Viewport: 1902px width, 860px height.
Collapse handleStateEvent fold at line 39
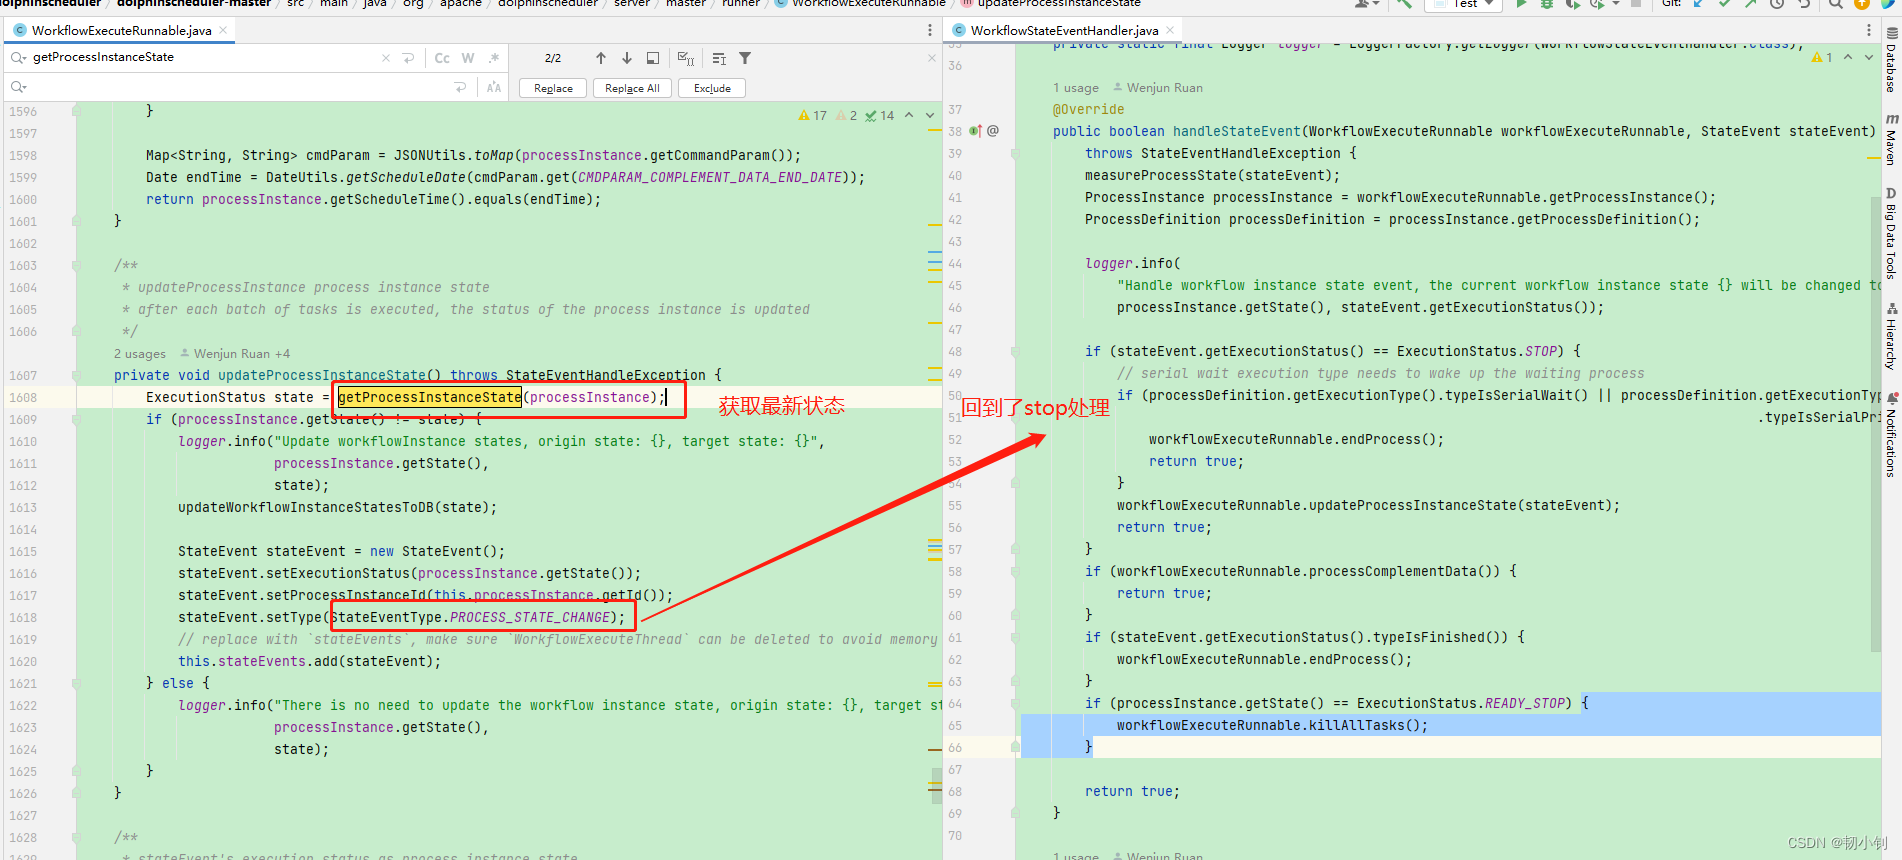tap(1015, 153)
